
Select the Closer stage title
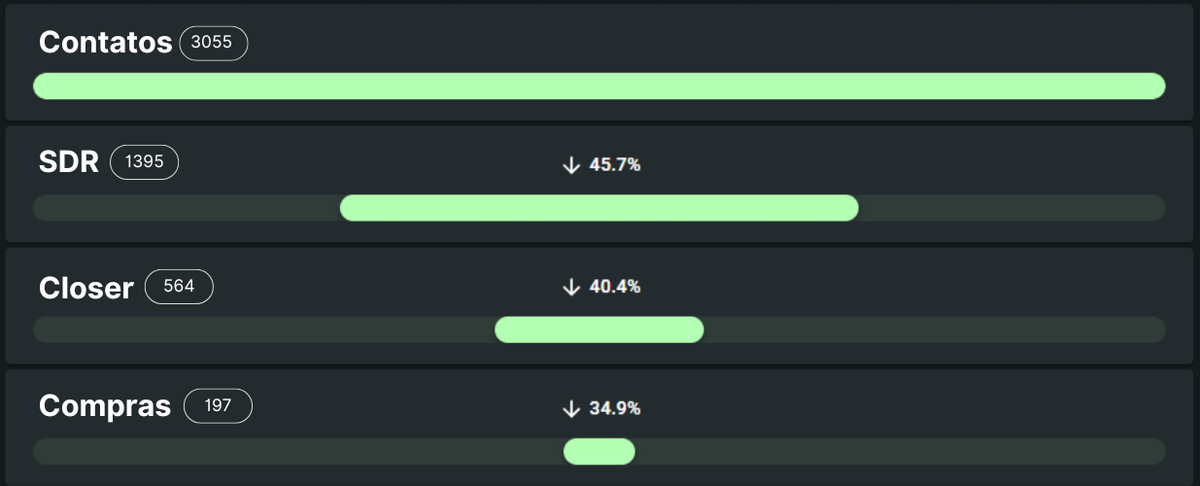point(86,288)
